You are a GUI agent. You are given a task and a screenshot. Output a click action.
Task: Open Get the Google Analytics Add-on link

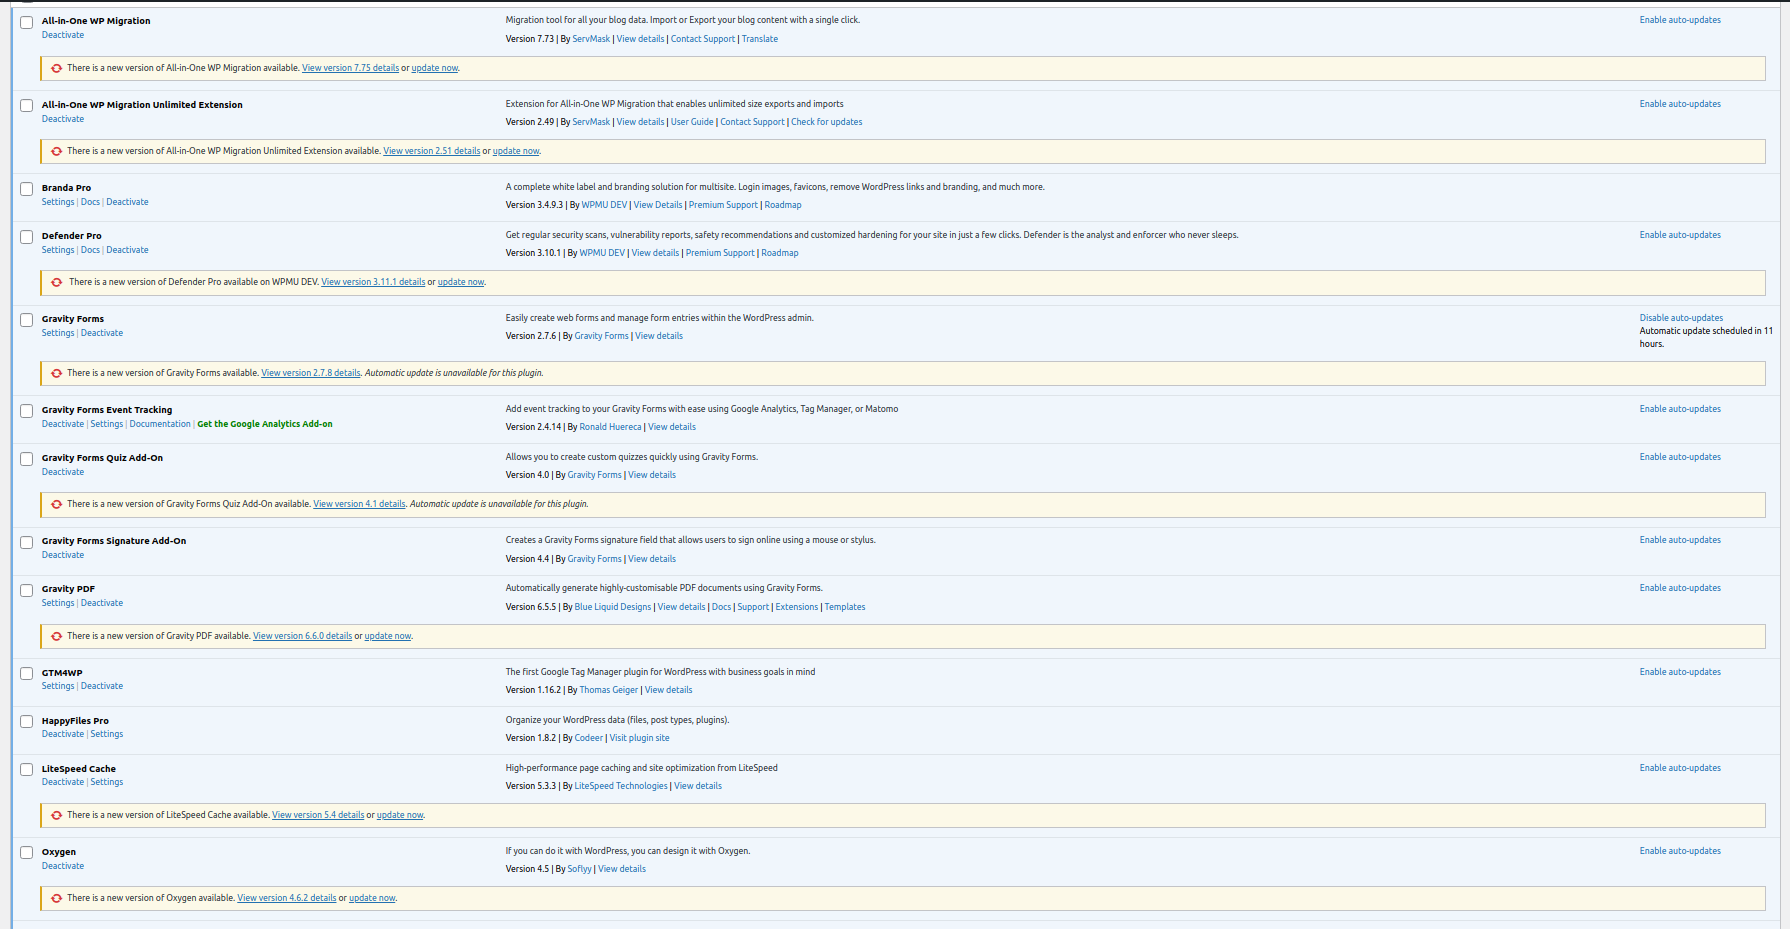(x=265, y=424)
